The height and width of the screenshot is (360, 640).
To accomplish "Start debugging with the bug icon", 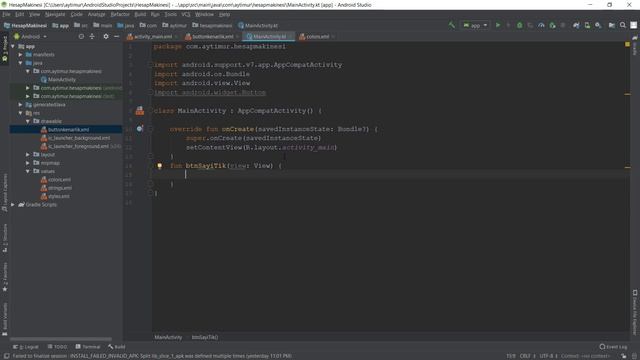I will click(519, 25).
